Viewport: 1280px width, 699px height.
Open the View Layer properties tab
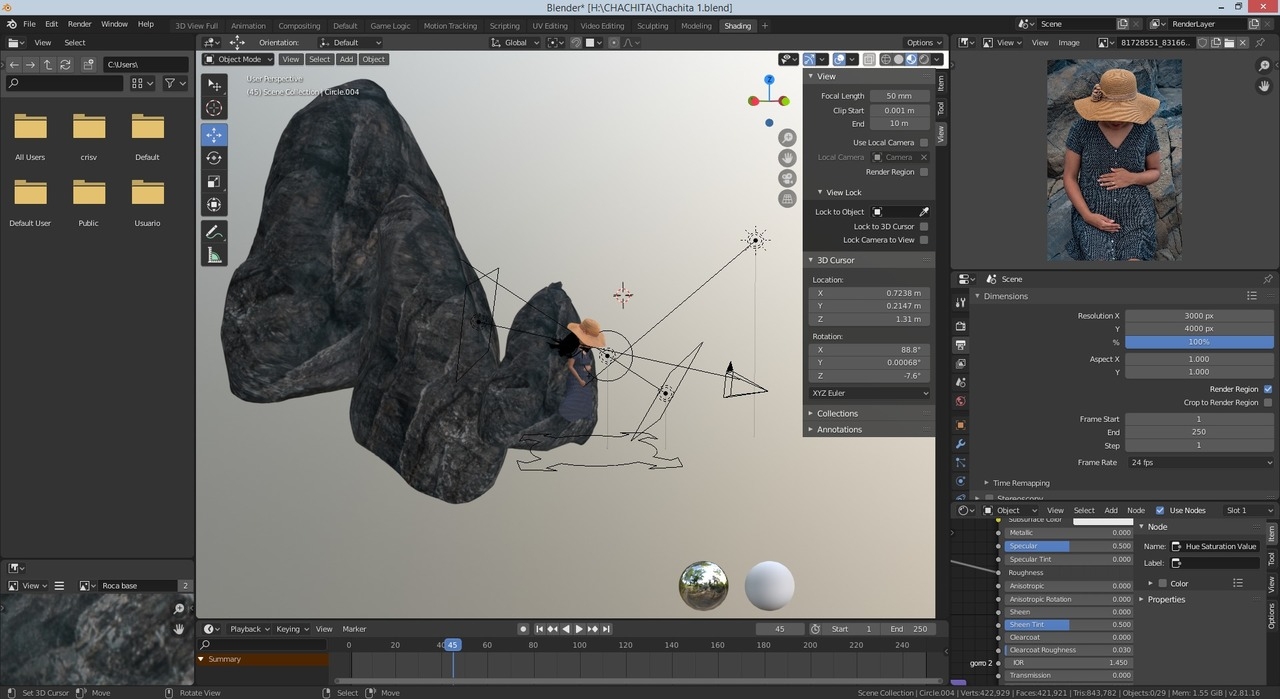[x=961, y=363]
